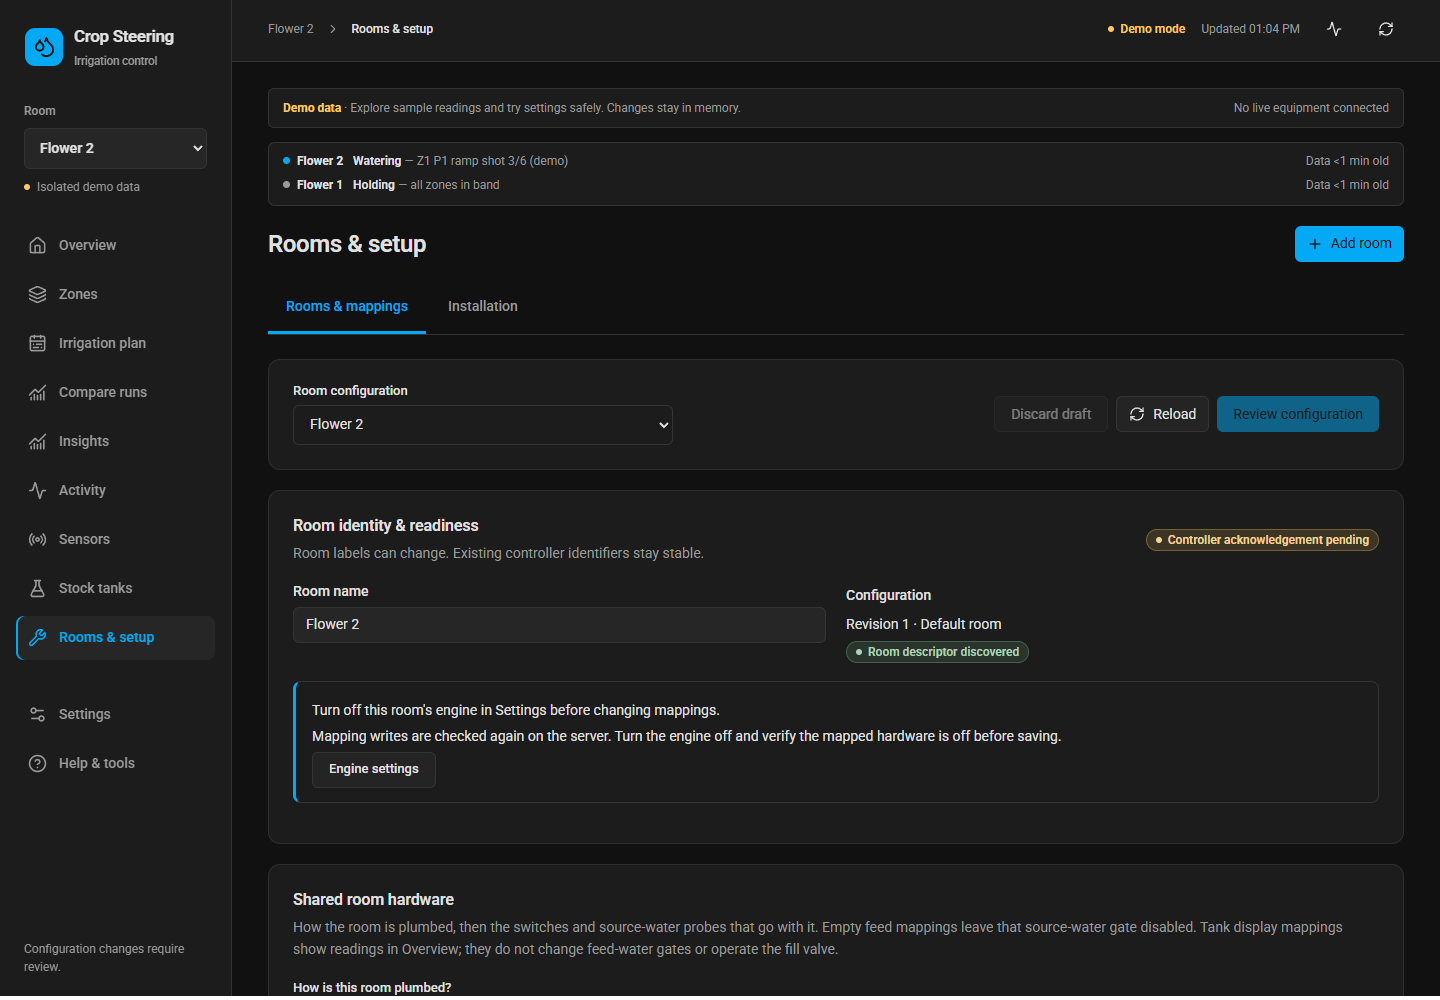Click the Room descriptor discovered badge
The height and width of the screenshot is (1000, 1440).
[937, 652]
